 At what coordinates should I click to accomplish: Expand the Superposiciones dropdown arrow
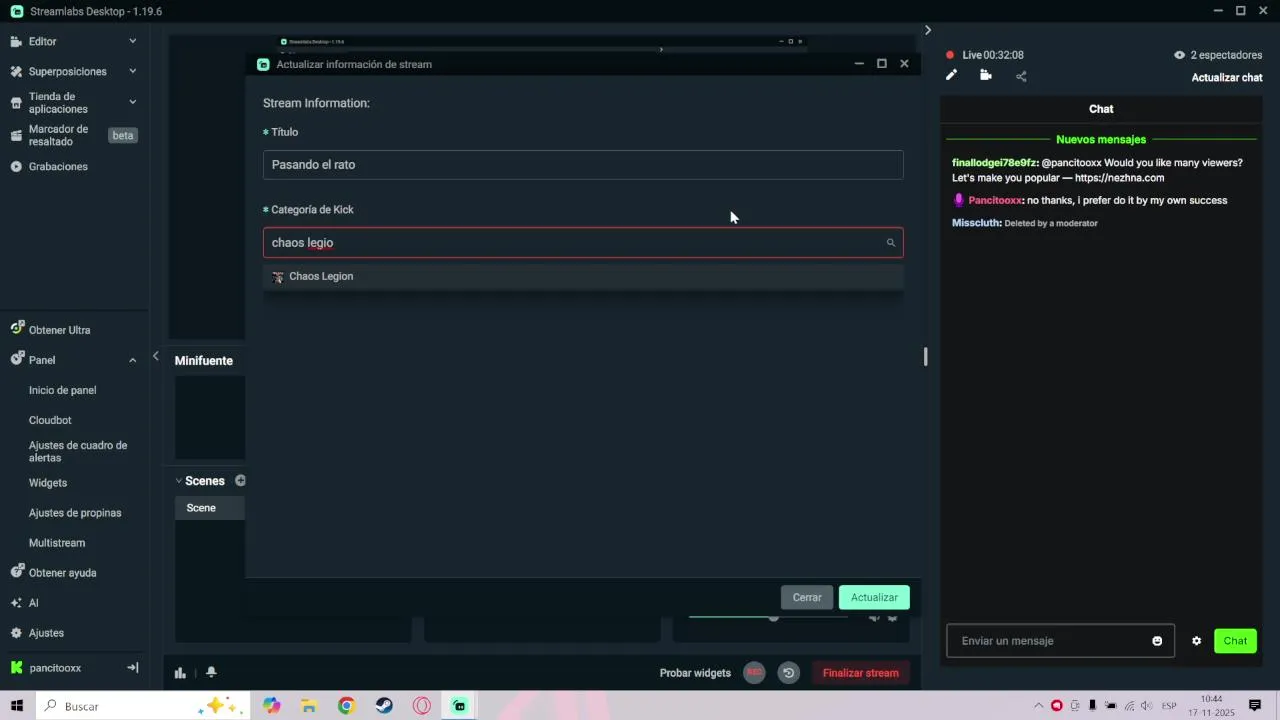(x=133, y=72)
